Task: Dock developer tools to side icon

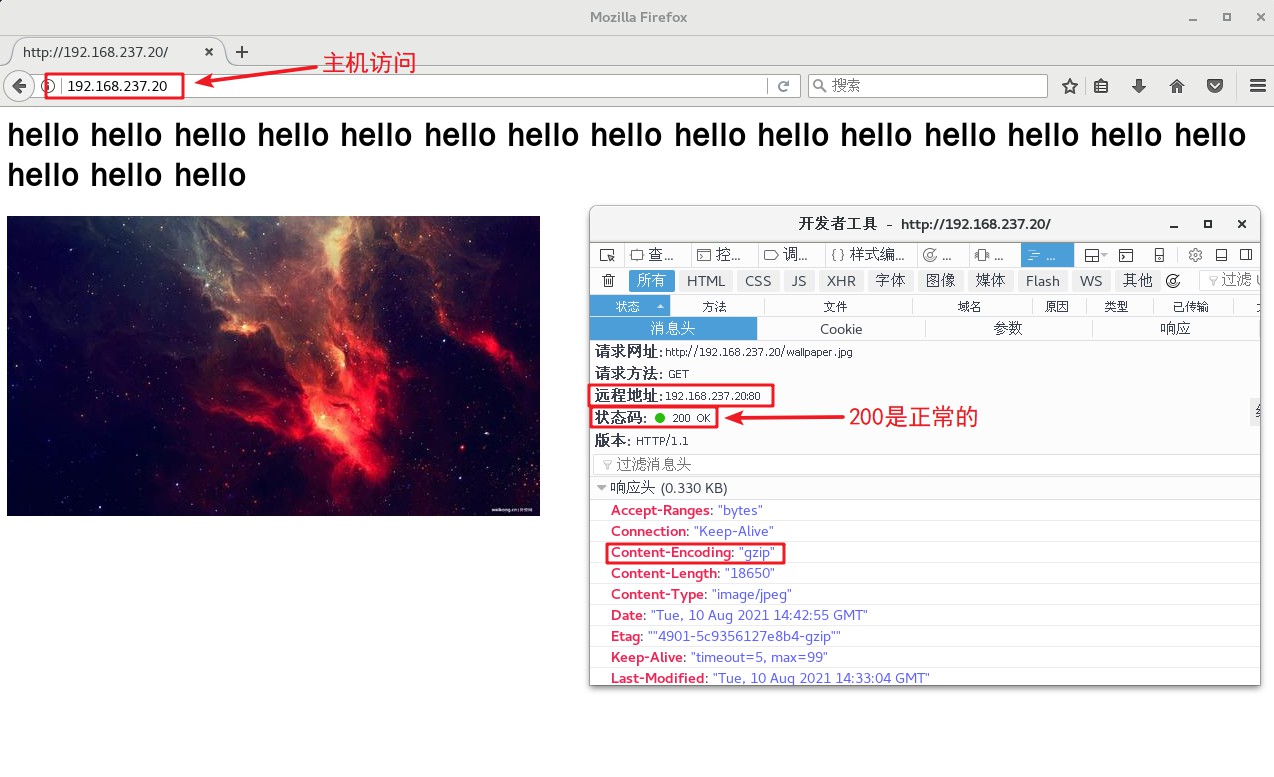Action: tap(1246, 255)
